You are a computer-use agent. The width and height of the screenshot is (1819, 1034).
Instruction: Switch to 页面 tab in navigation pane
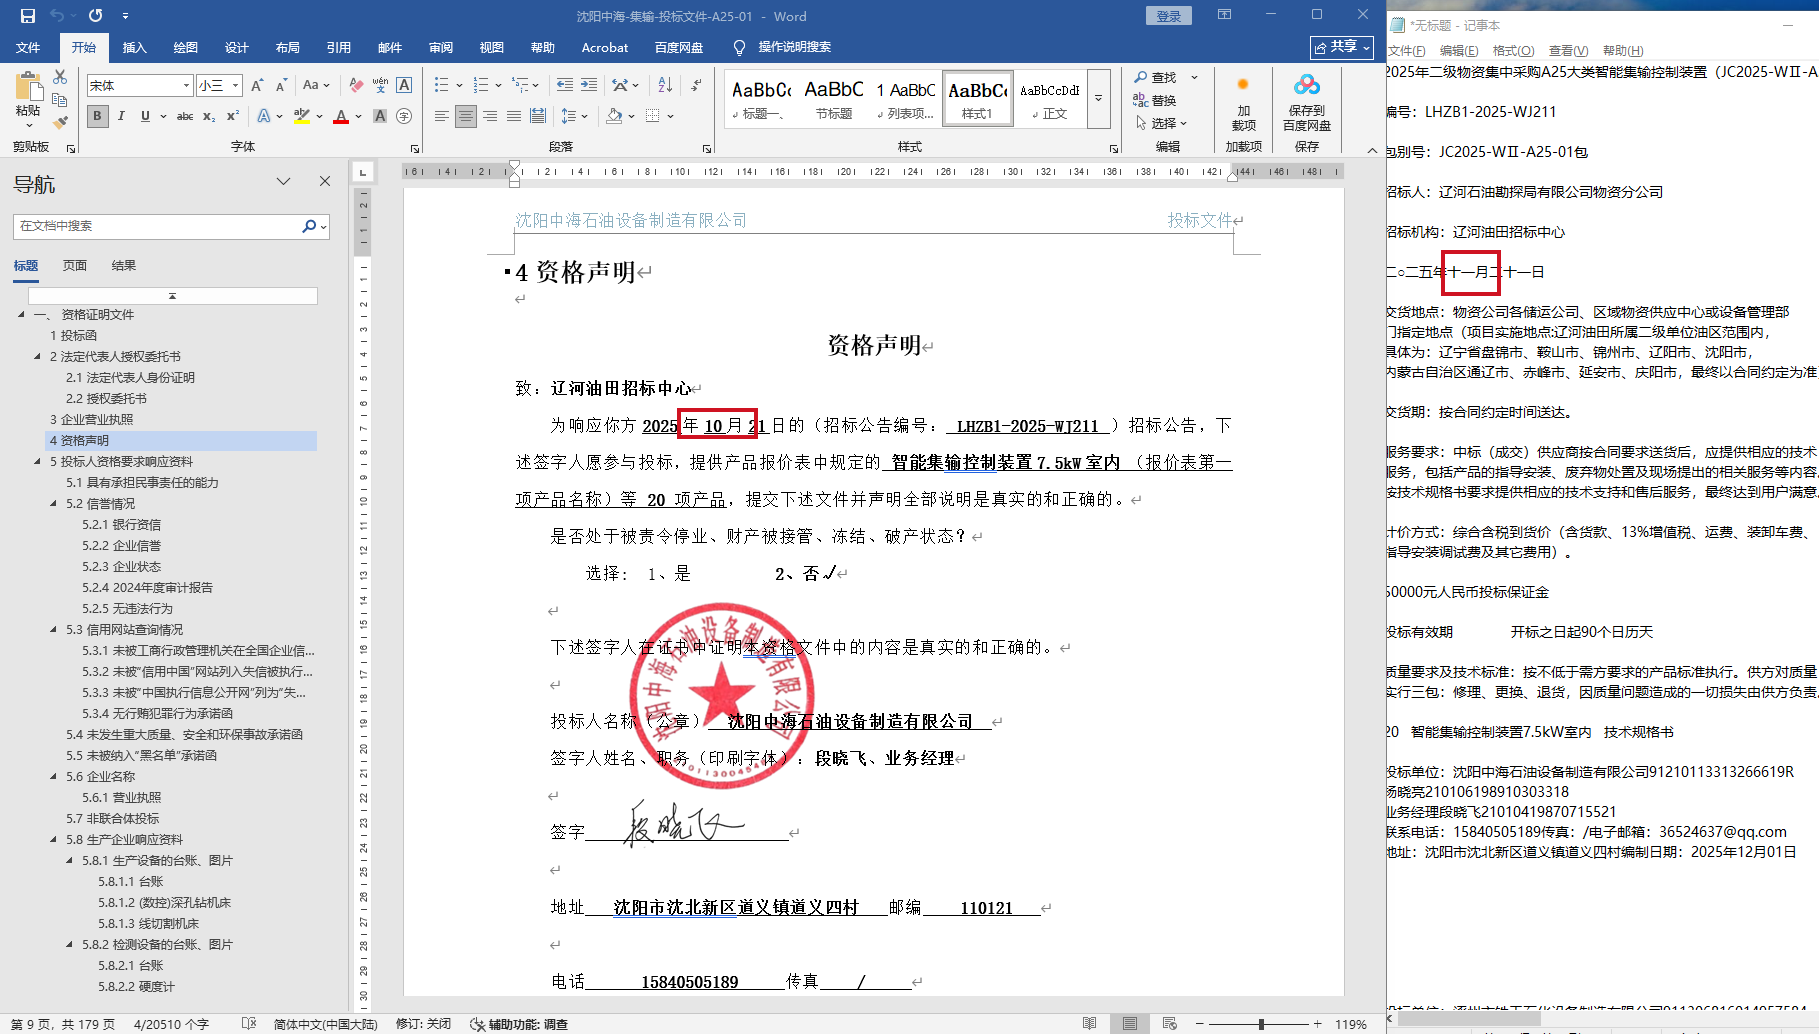pyautogui.click(x=75, y=265)
